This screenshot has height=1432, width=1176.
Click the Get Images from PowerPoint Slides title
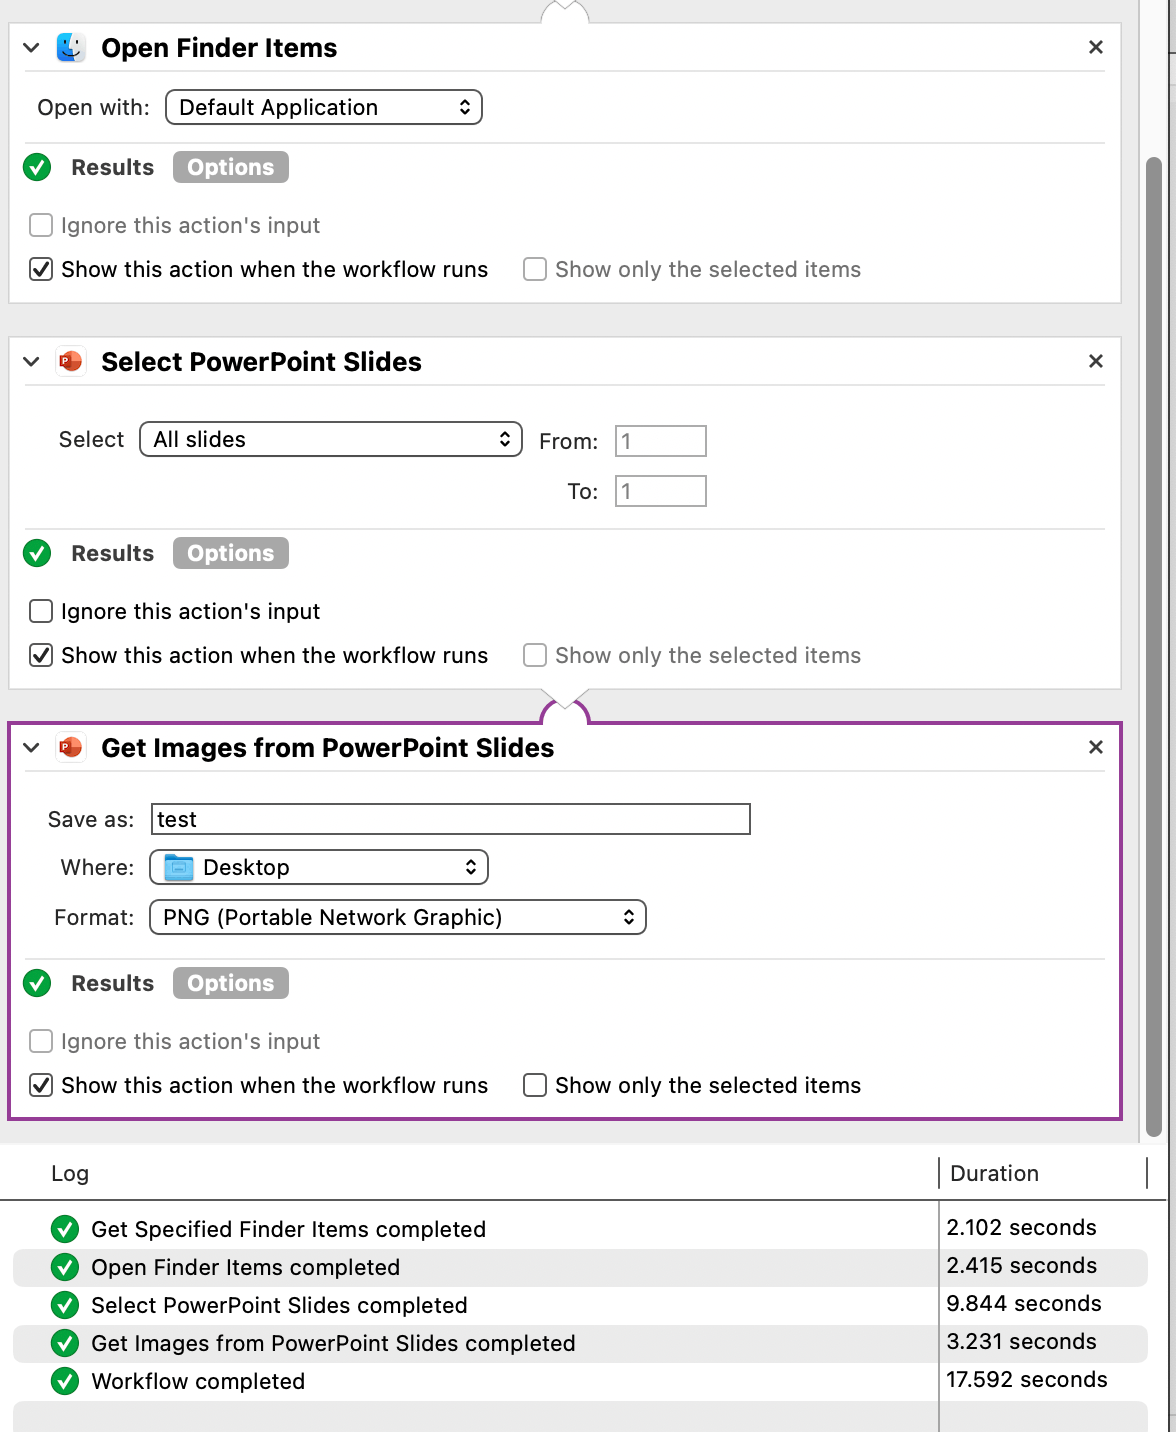(327, 748)
